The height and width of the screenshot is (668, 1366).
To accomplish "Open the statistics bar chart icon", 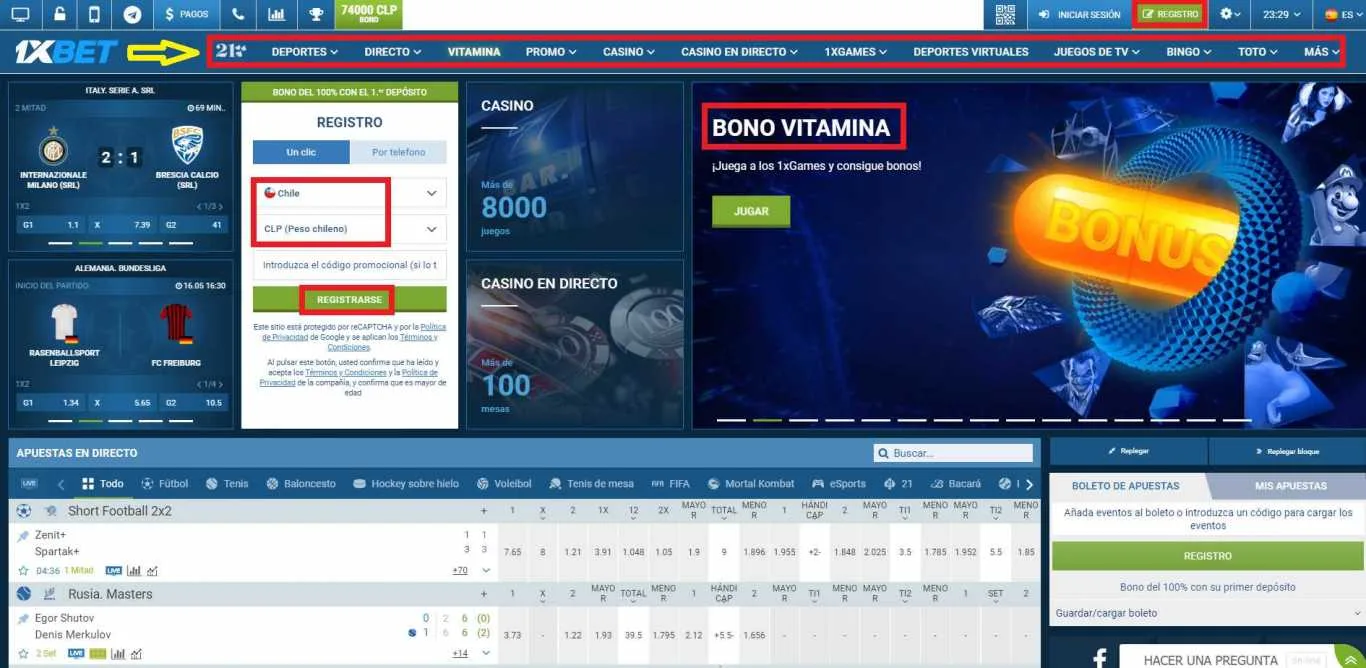I will pos(277,15).
